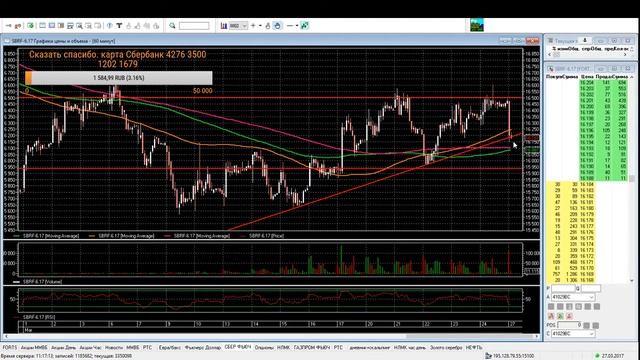Click bid price 16 168 in order book
This screenshot has width=640, height=360.
[587, 280]
